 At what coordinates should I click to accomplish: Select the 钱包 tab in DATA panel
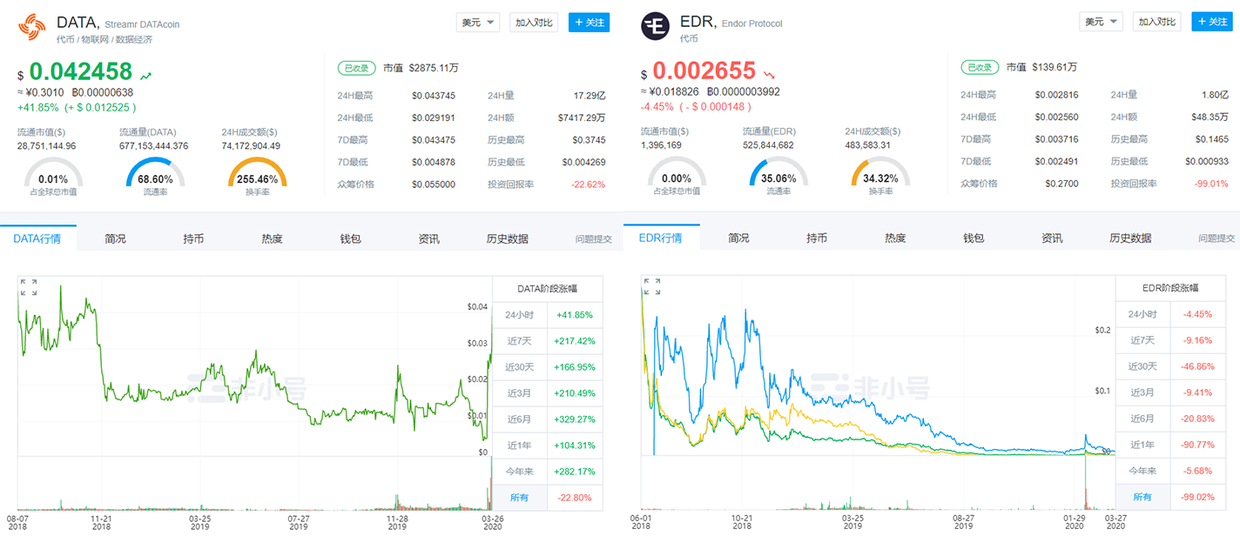click(x=350, y=239)
